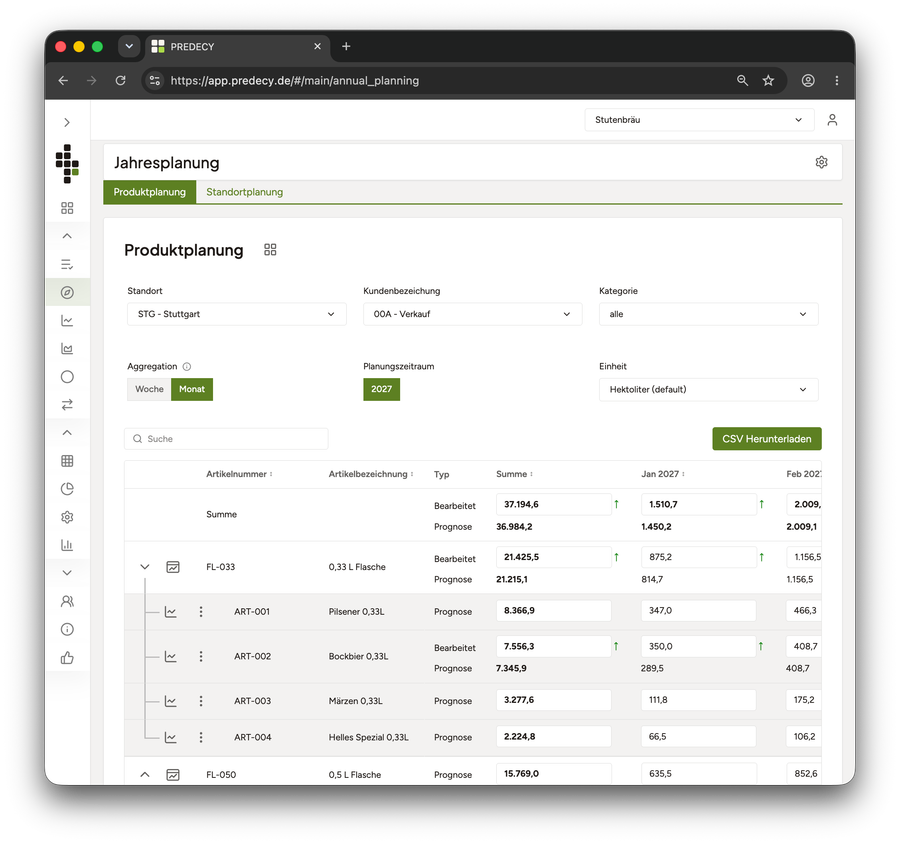Image resolution: width=900 pixels, height=844 pixels.
Task: Sort by the Artikelbezeichnung column header
Action: tap(370, 474)
